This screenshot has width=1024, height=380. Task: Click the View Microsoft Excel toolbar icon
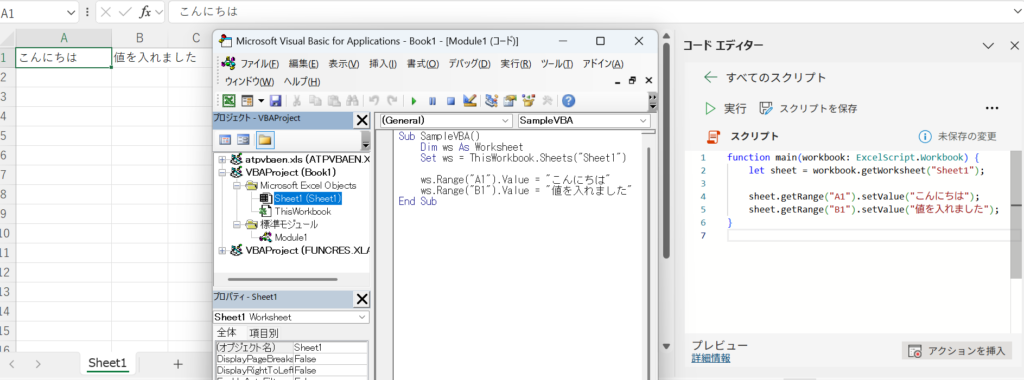click(229, 101)
